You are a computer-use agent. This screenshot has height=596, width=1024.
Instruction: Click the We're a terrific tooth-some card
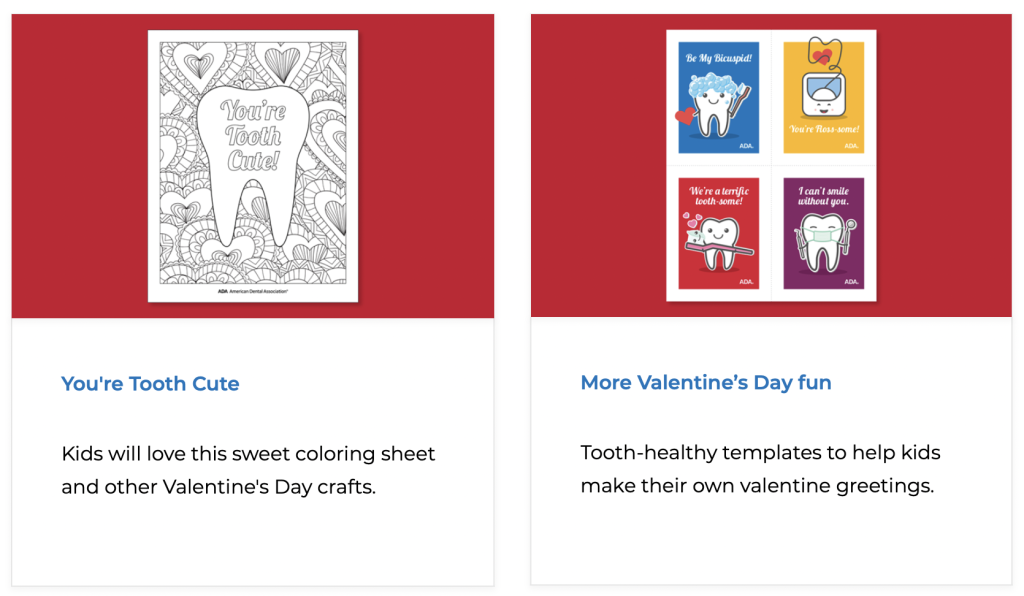point(718,233)
